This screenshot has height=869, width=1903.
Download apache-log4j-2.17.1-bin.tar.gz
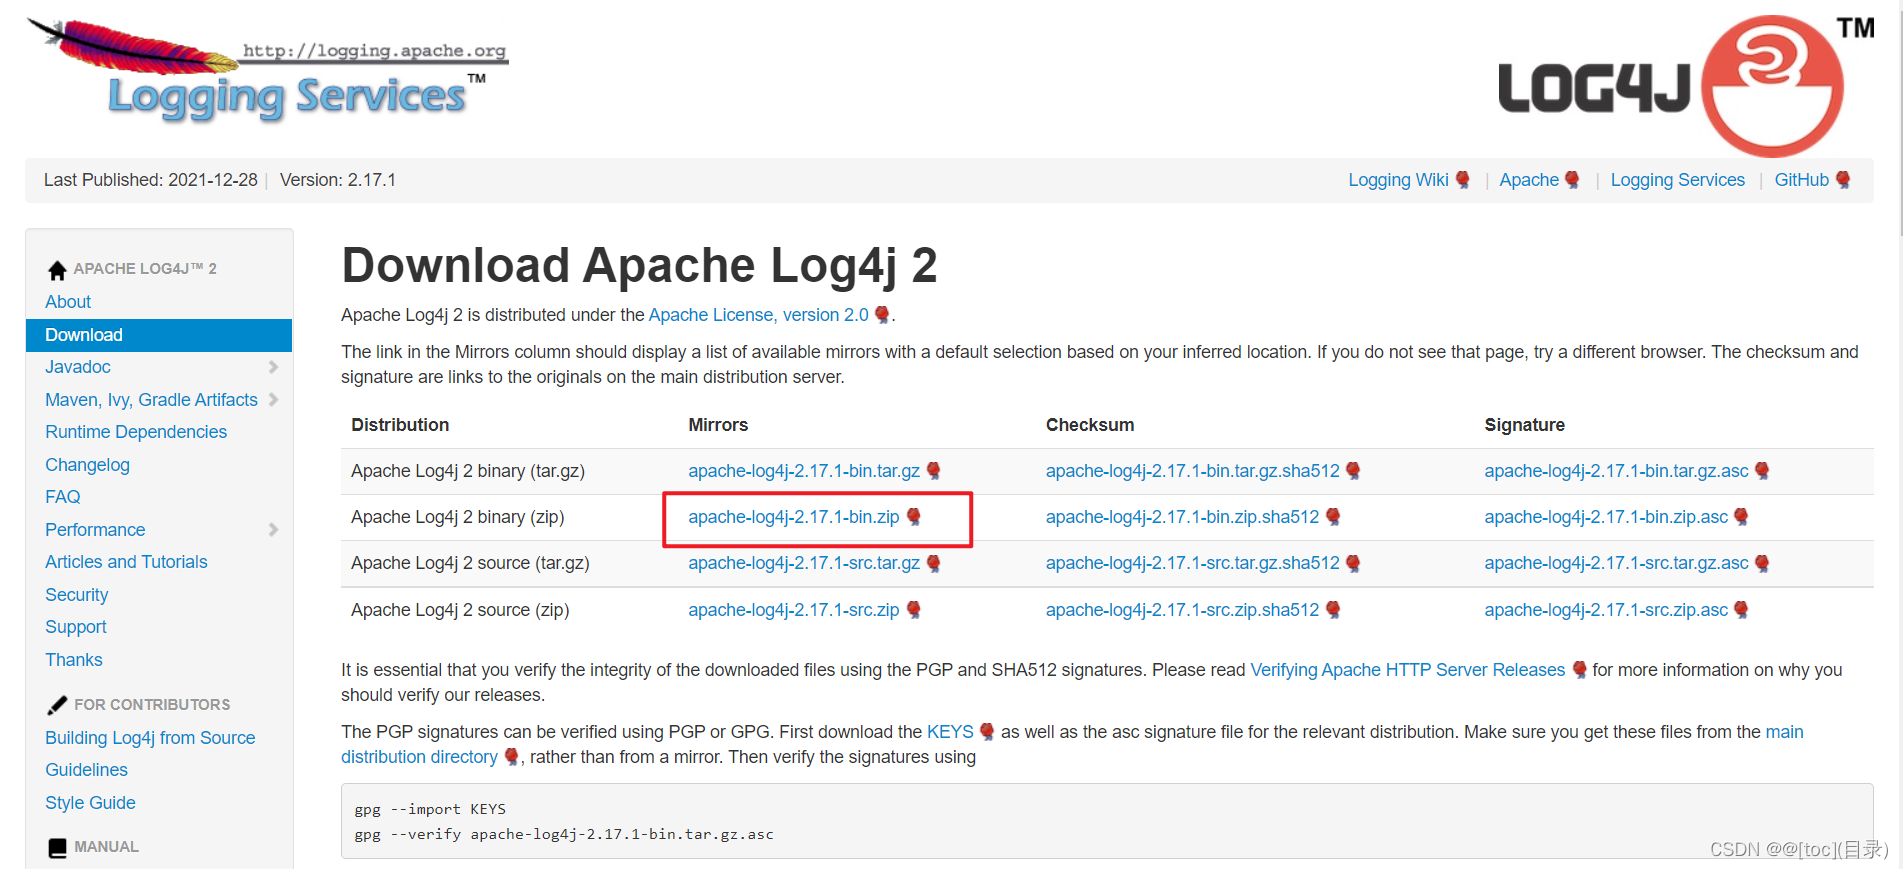click(804, 471)
